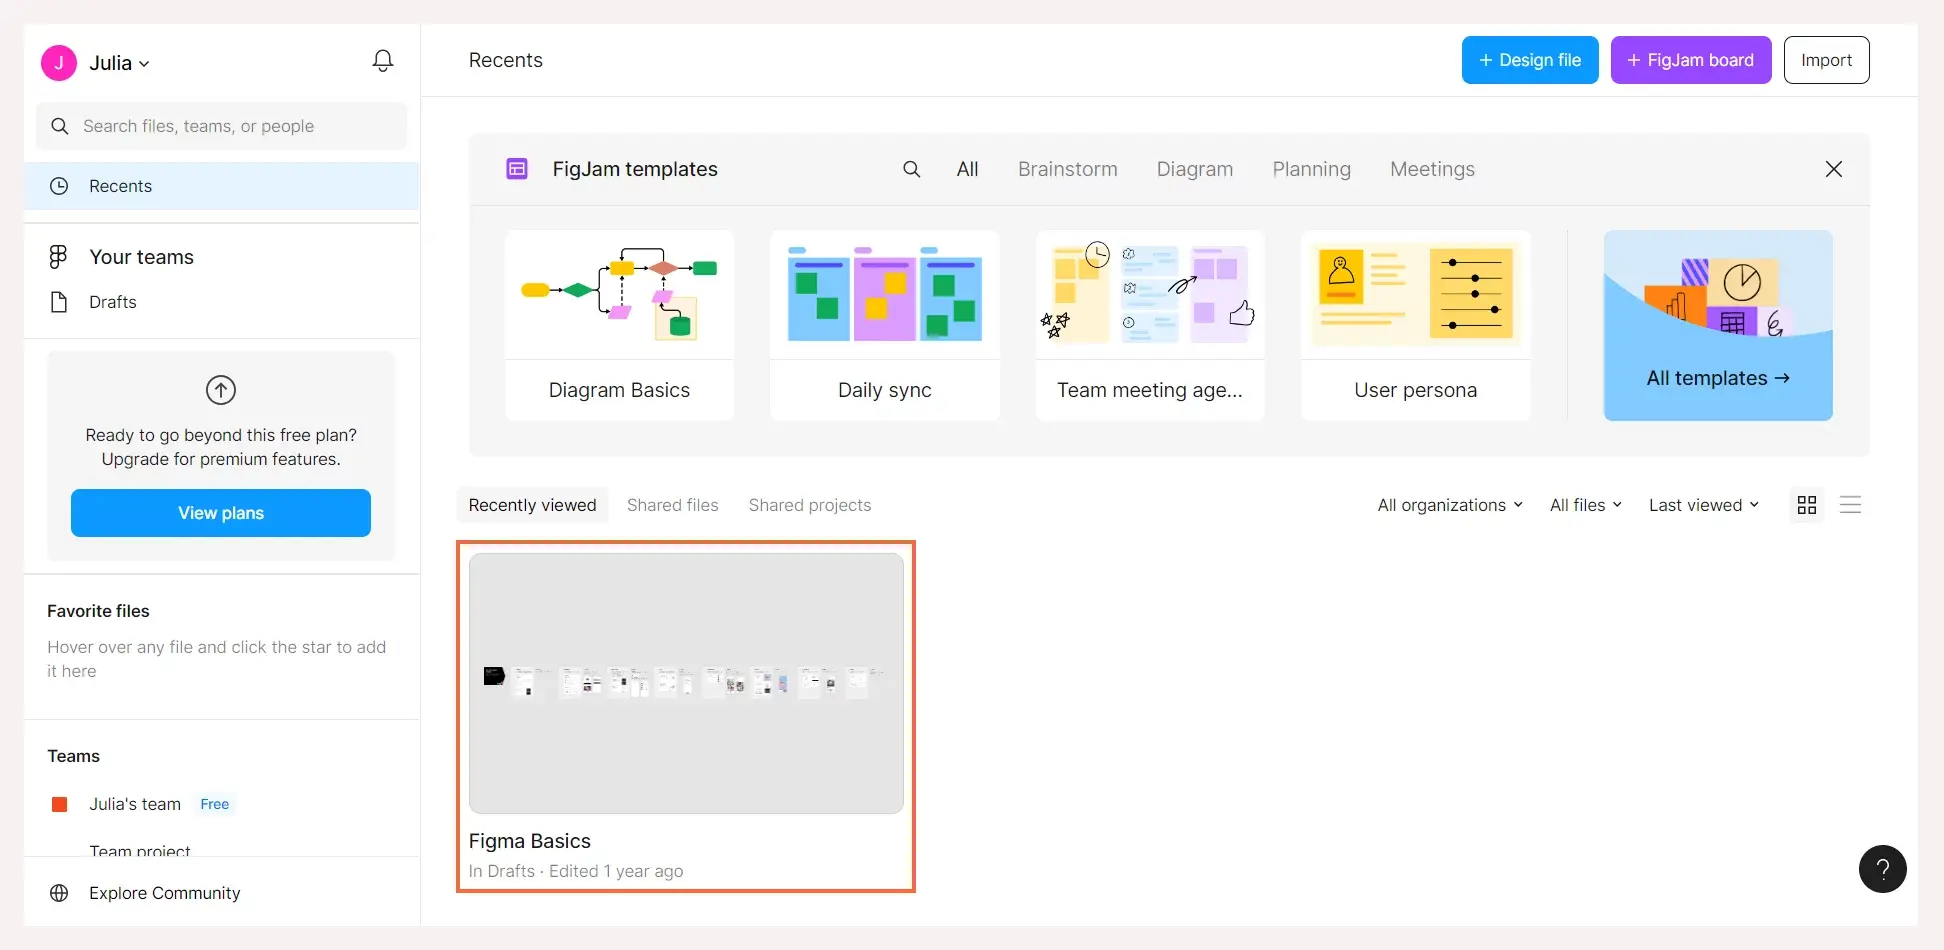1944x950 pixels.
Task: Open the Diagram Basics template
Action: pos(620,325)
